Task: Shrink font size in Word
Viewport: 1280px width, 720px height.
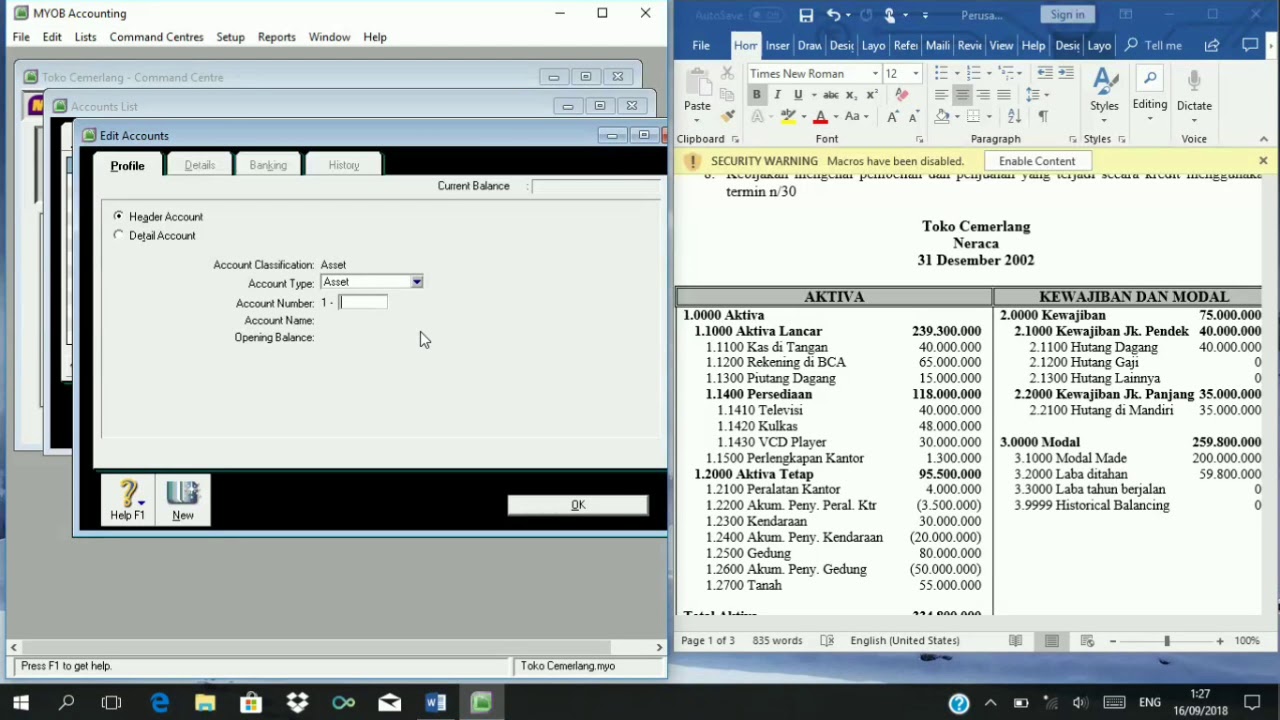Action: (x=916, y=116)
